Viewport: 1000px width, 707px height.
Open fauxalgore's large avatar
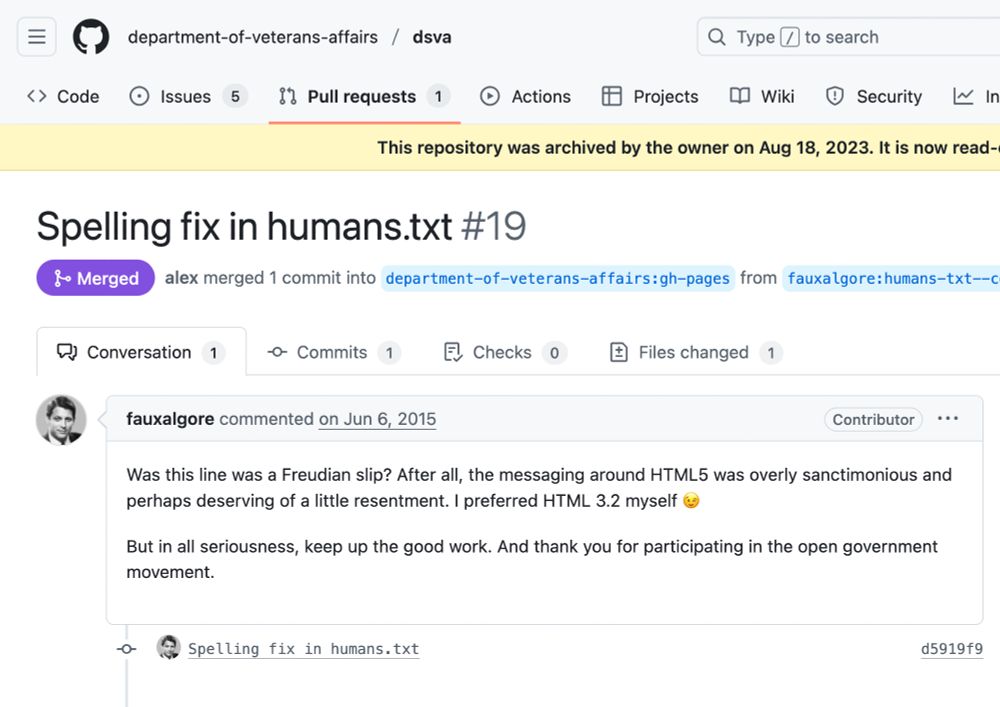tap(61, 419)
